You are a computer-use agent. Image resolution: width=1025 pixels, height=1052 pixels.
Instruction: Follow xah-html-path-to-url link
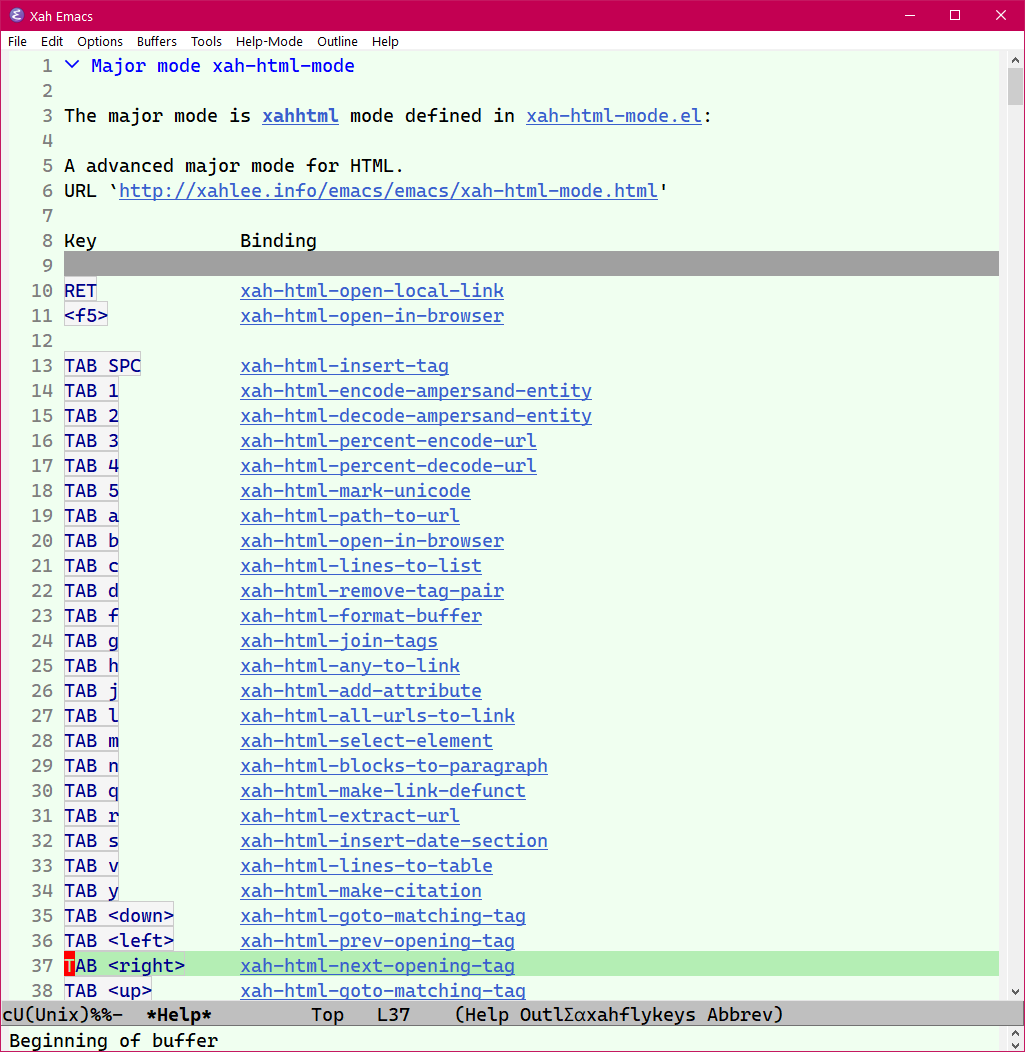click(x=349, y=516)
